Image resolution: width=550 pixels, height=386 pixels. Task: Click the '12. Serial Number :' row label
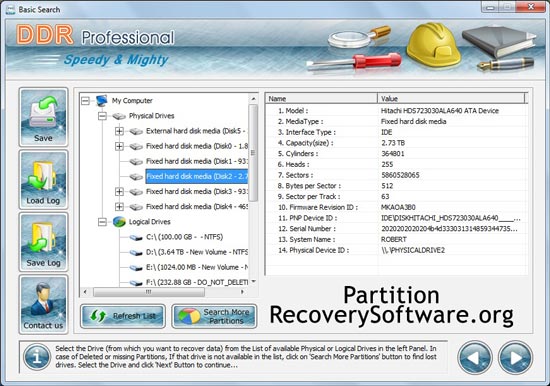pos(307,228)
